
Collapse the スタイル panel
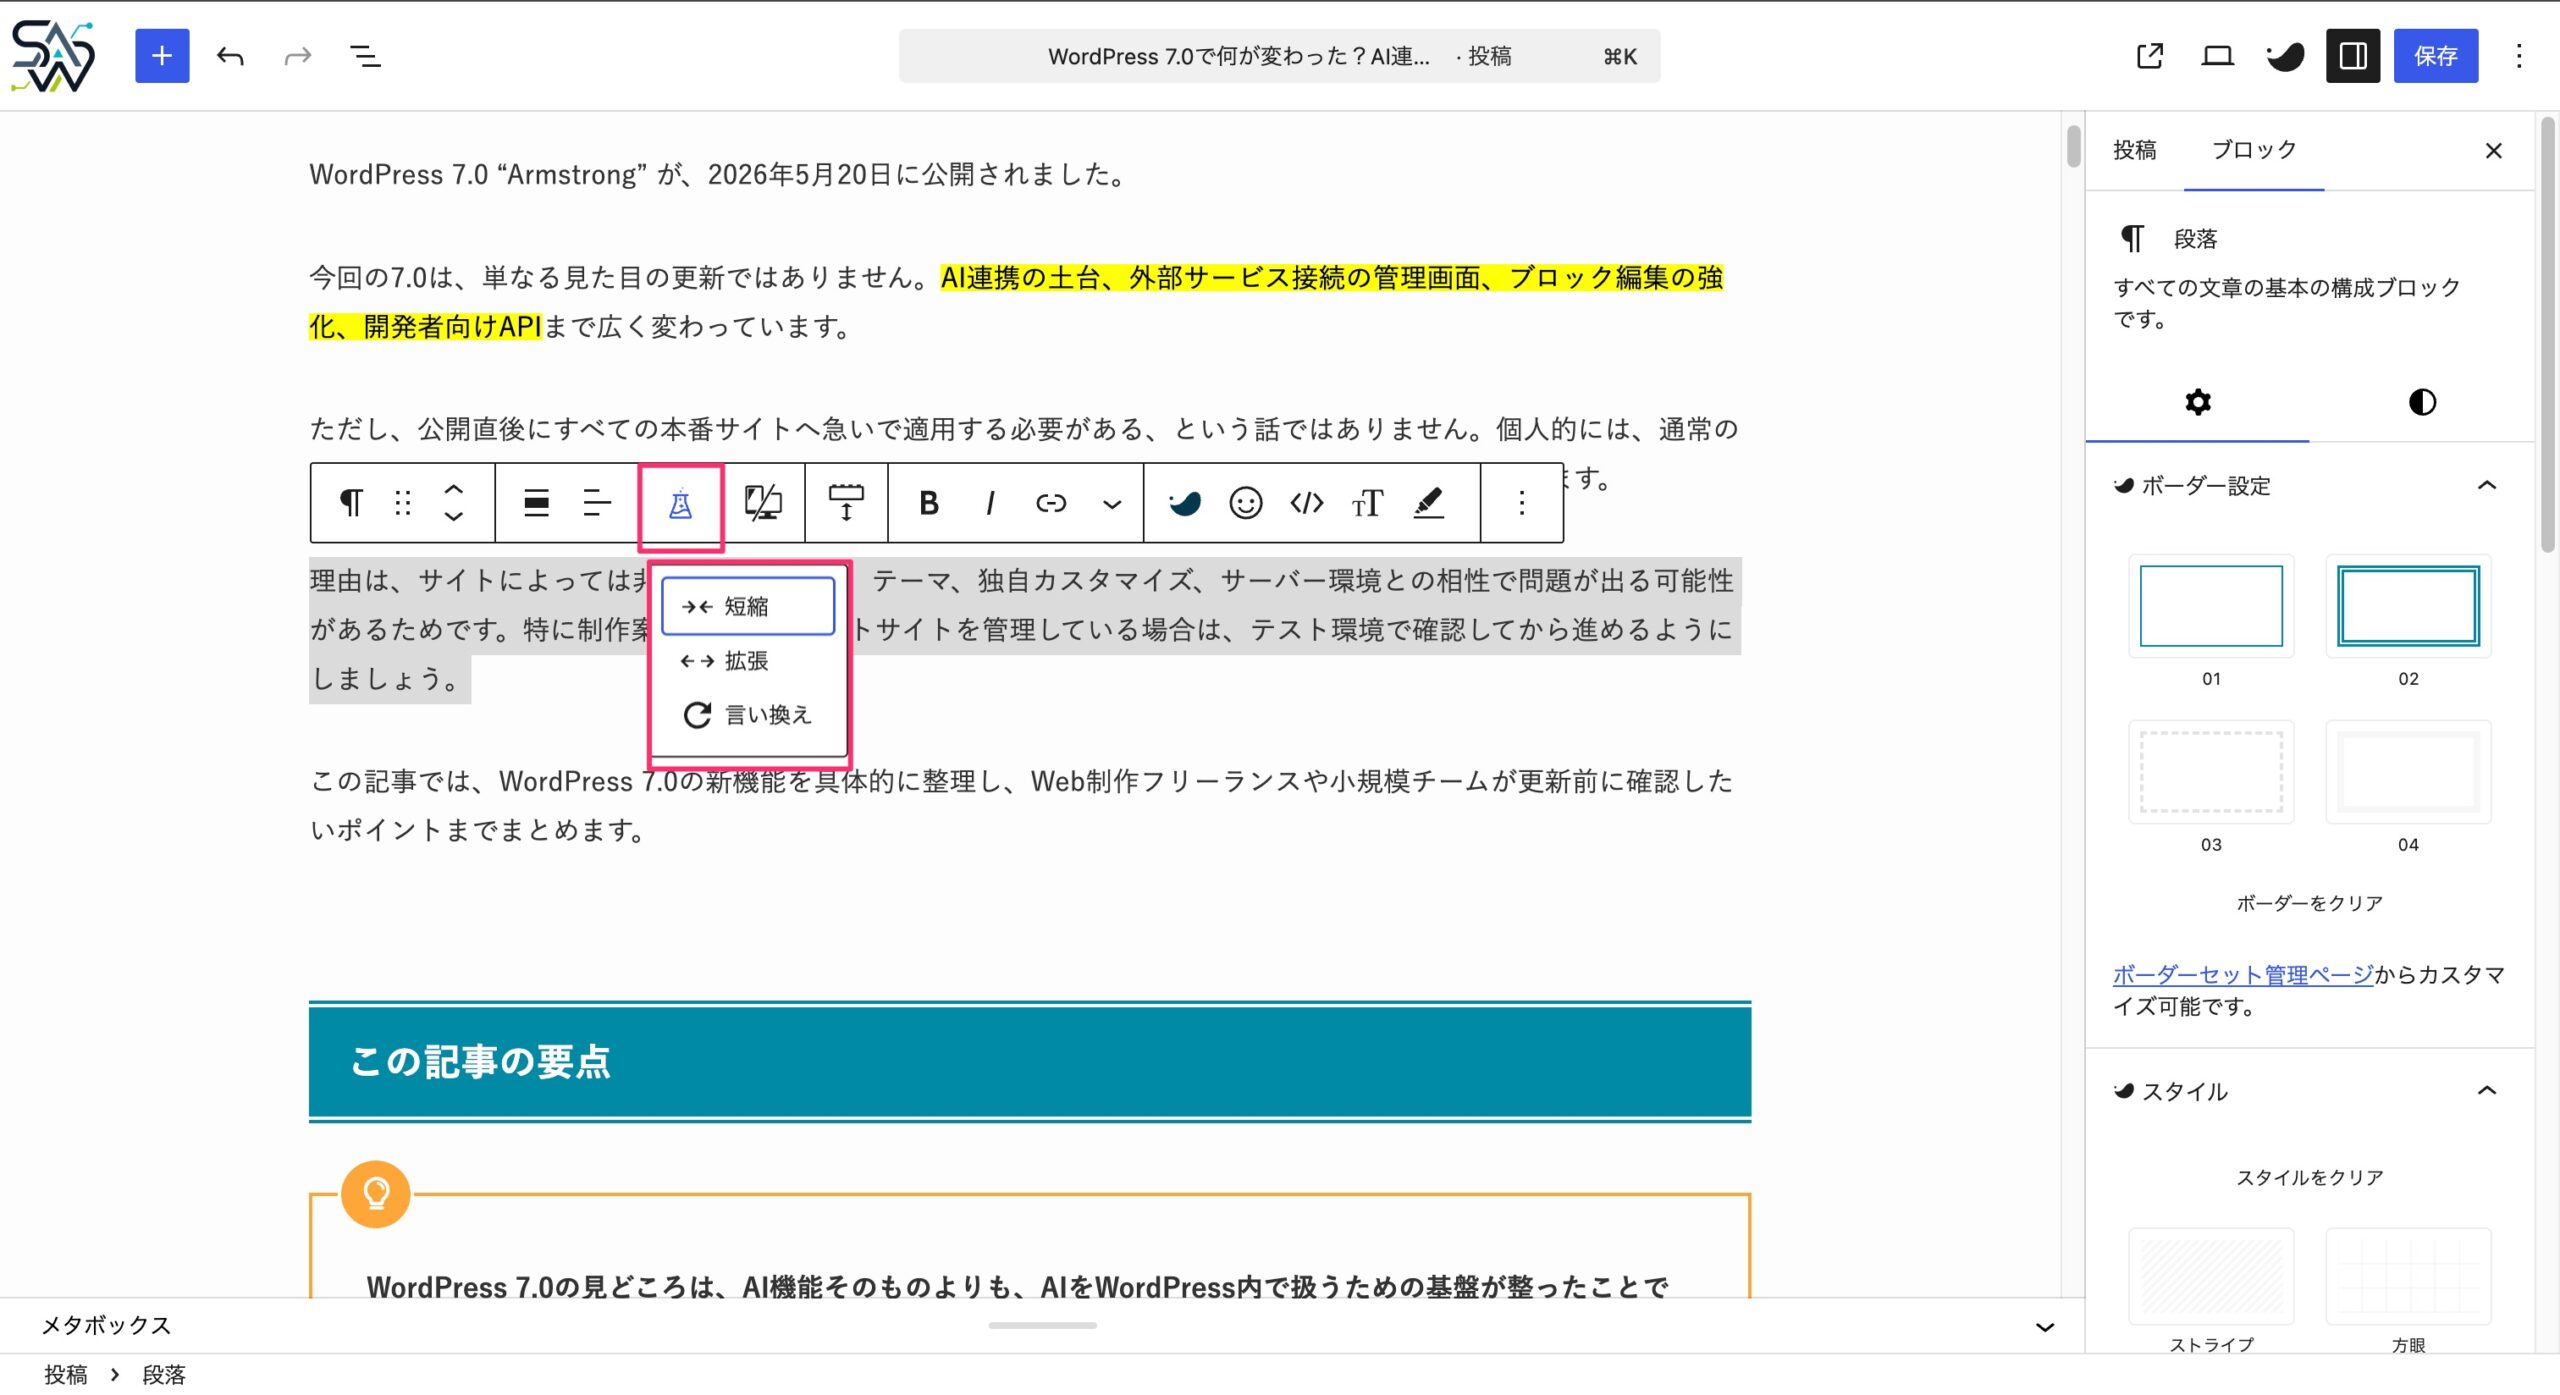click(2310, 1091)
